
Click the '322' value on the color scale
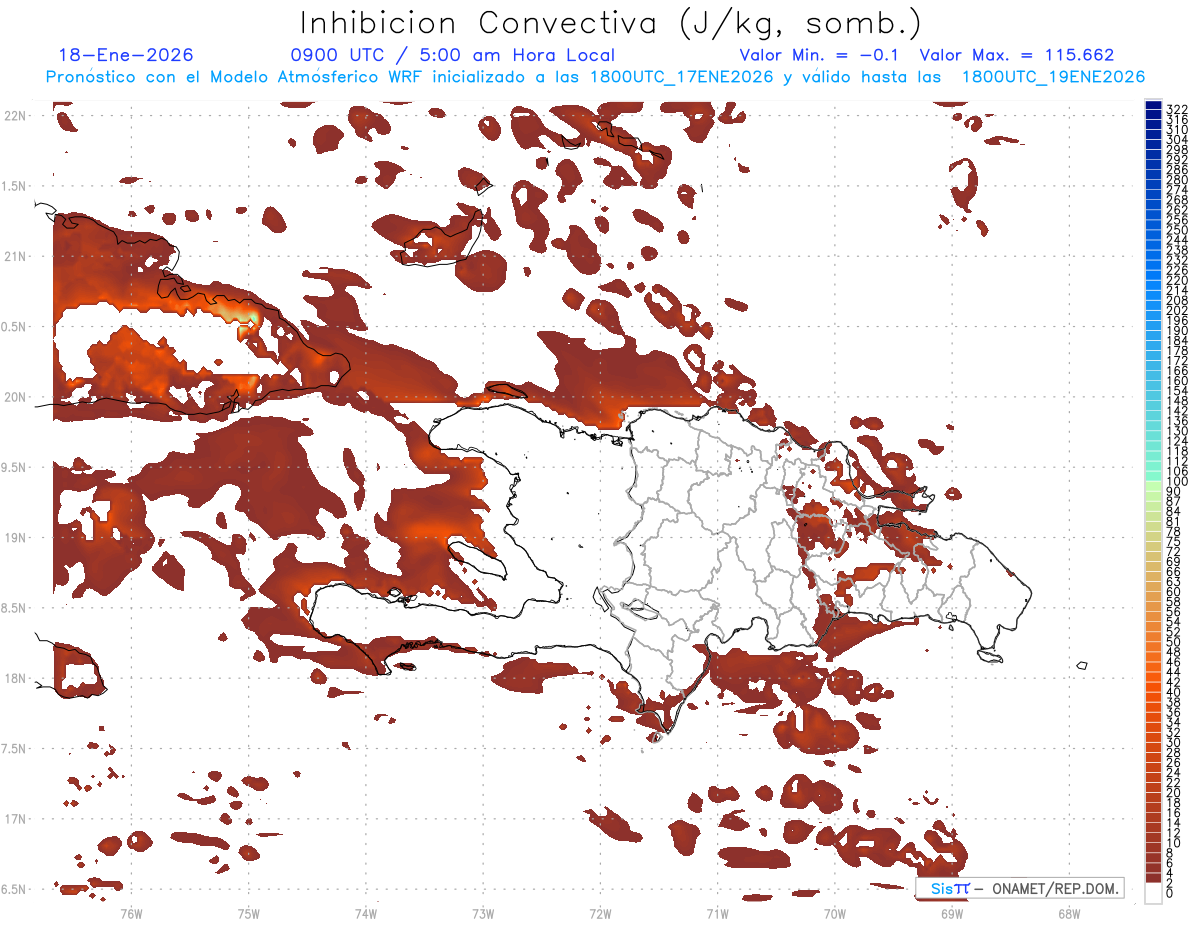(1177, 109)
